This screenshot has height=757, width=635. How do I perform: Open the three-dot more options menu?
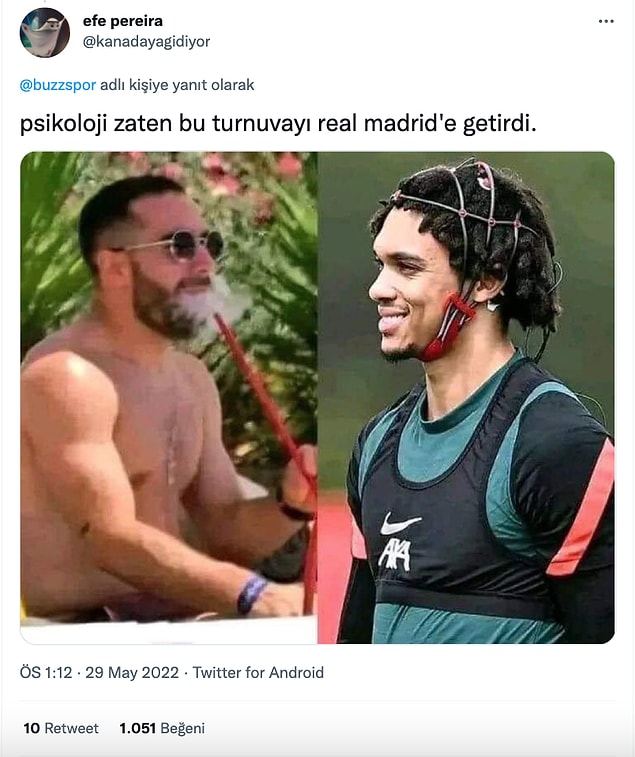pos(606,21)
